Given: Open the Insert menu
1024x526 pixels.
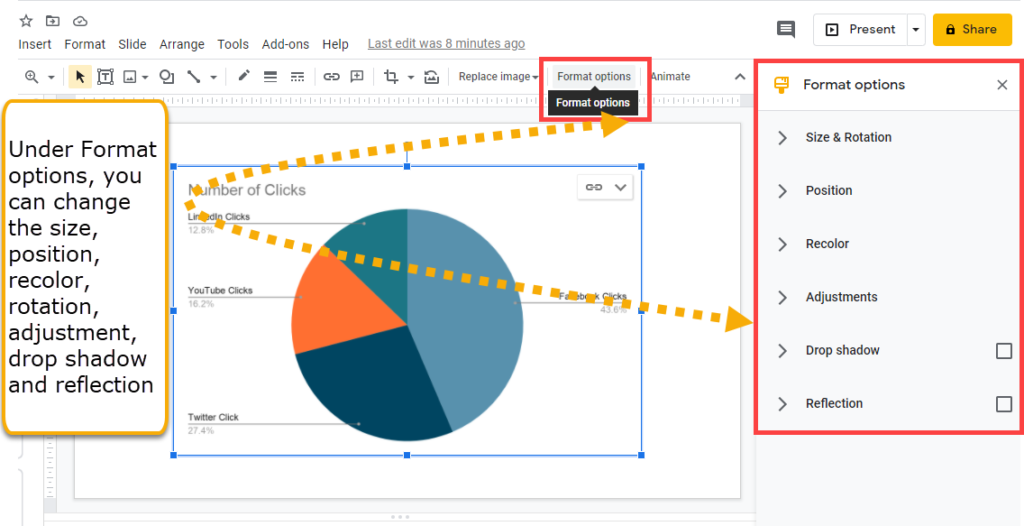Looking at the screenshot, I should [35, 44].
